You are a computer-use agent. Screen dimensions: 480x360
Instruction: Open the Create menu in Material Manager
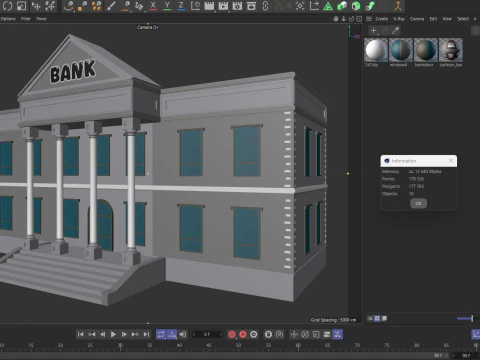pos(382,19)
